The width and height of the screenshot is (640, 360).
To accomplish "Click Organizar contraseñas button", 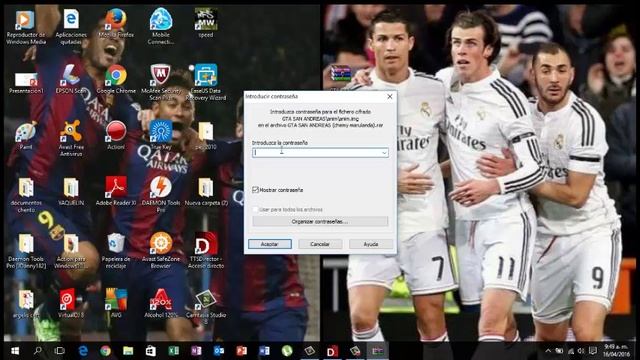I will (320, 222).
